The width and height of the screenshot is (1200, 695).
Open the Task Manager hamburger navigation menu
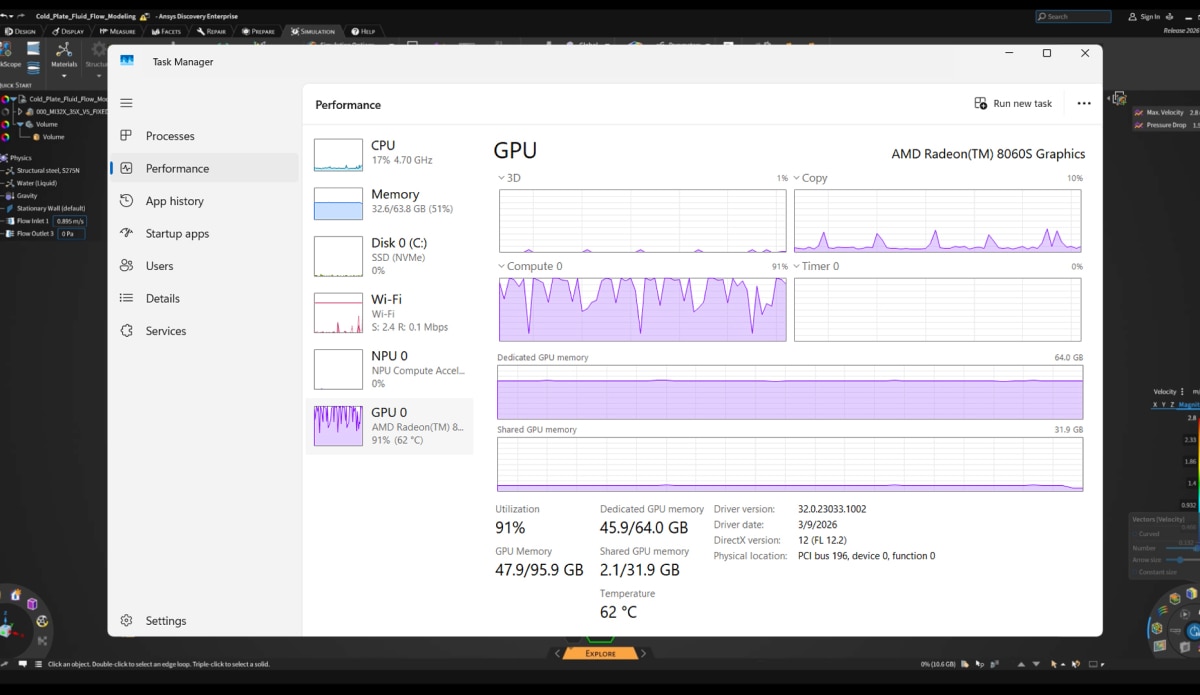click(x=126, y=103)
